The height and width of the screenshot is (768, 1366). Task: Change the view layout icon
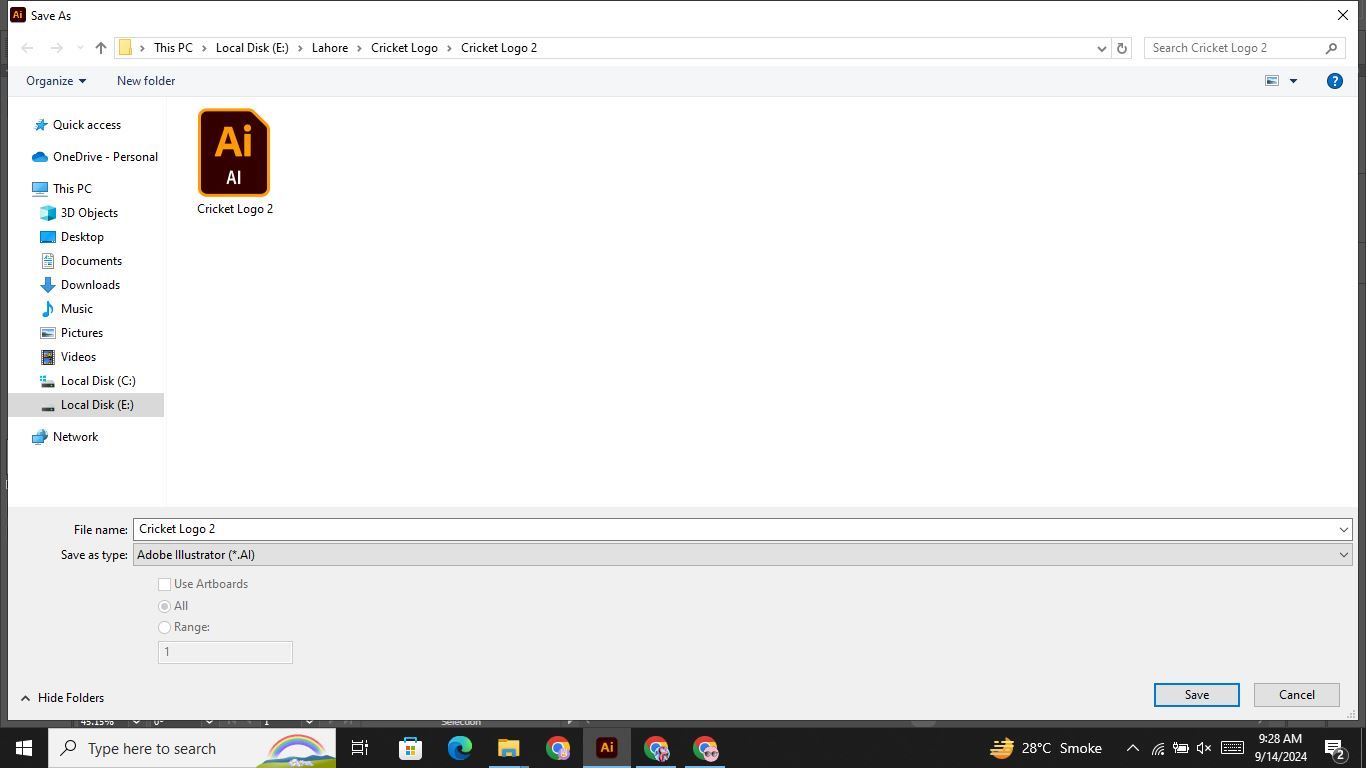1272,81
